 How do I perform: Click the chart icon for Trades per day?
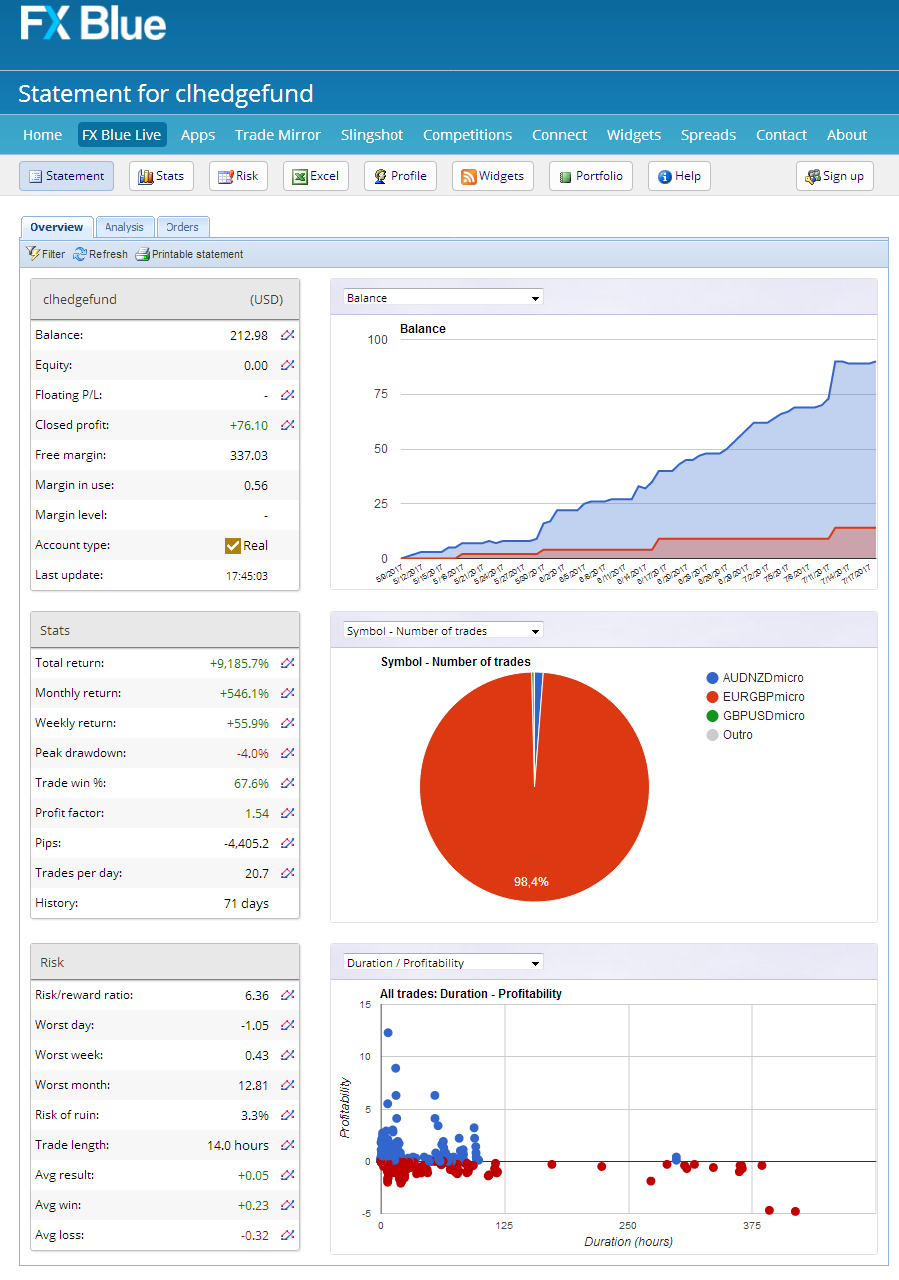(287, 873)
